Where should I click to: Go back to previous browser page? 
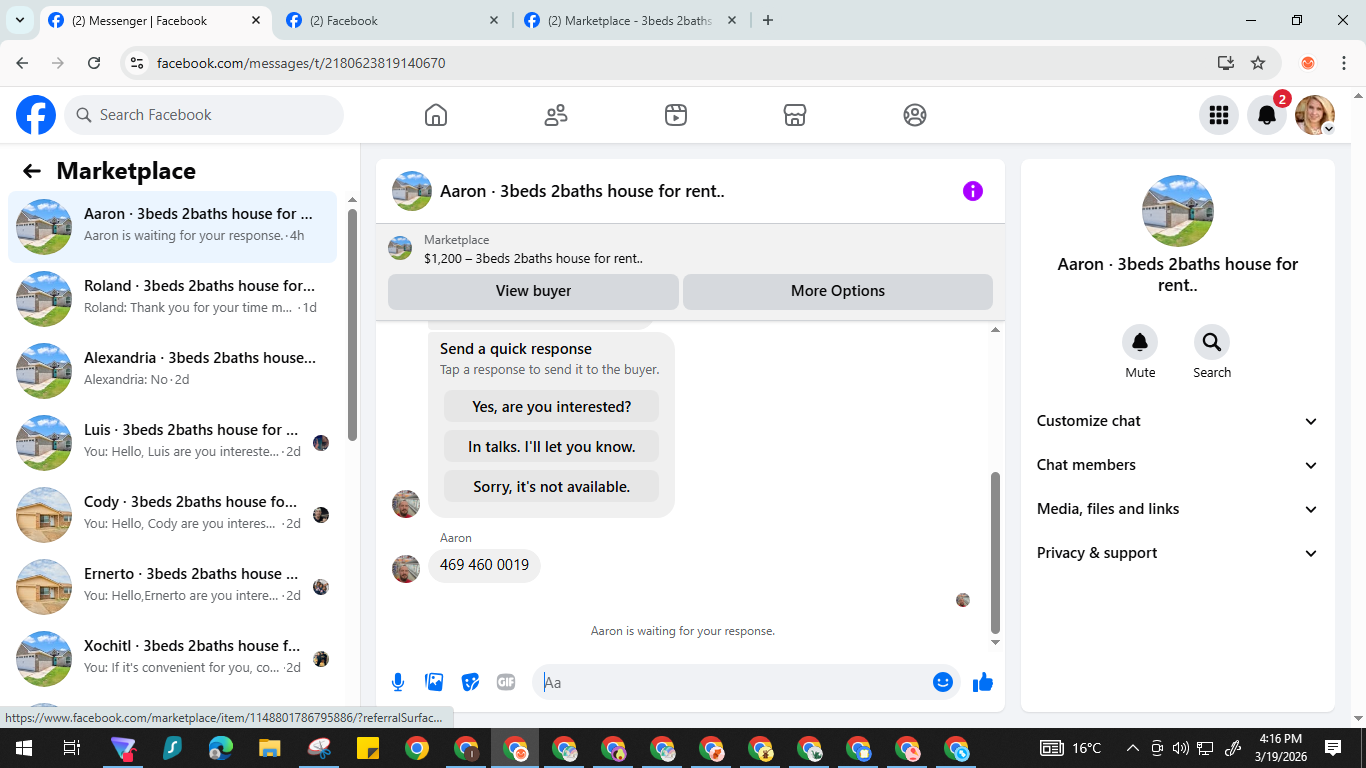pyautogui.click(x=22, y=63)
